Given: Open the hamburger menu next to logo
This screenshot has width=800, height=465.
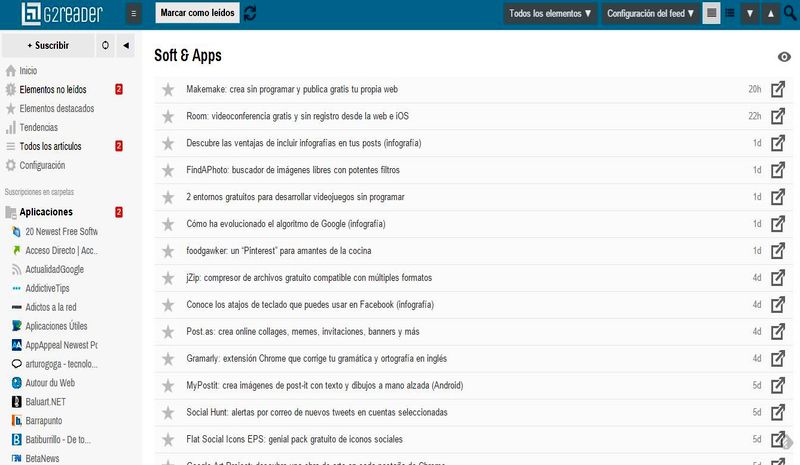Looking at the screenshot, I should click(x=134, y=14).
